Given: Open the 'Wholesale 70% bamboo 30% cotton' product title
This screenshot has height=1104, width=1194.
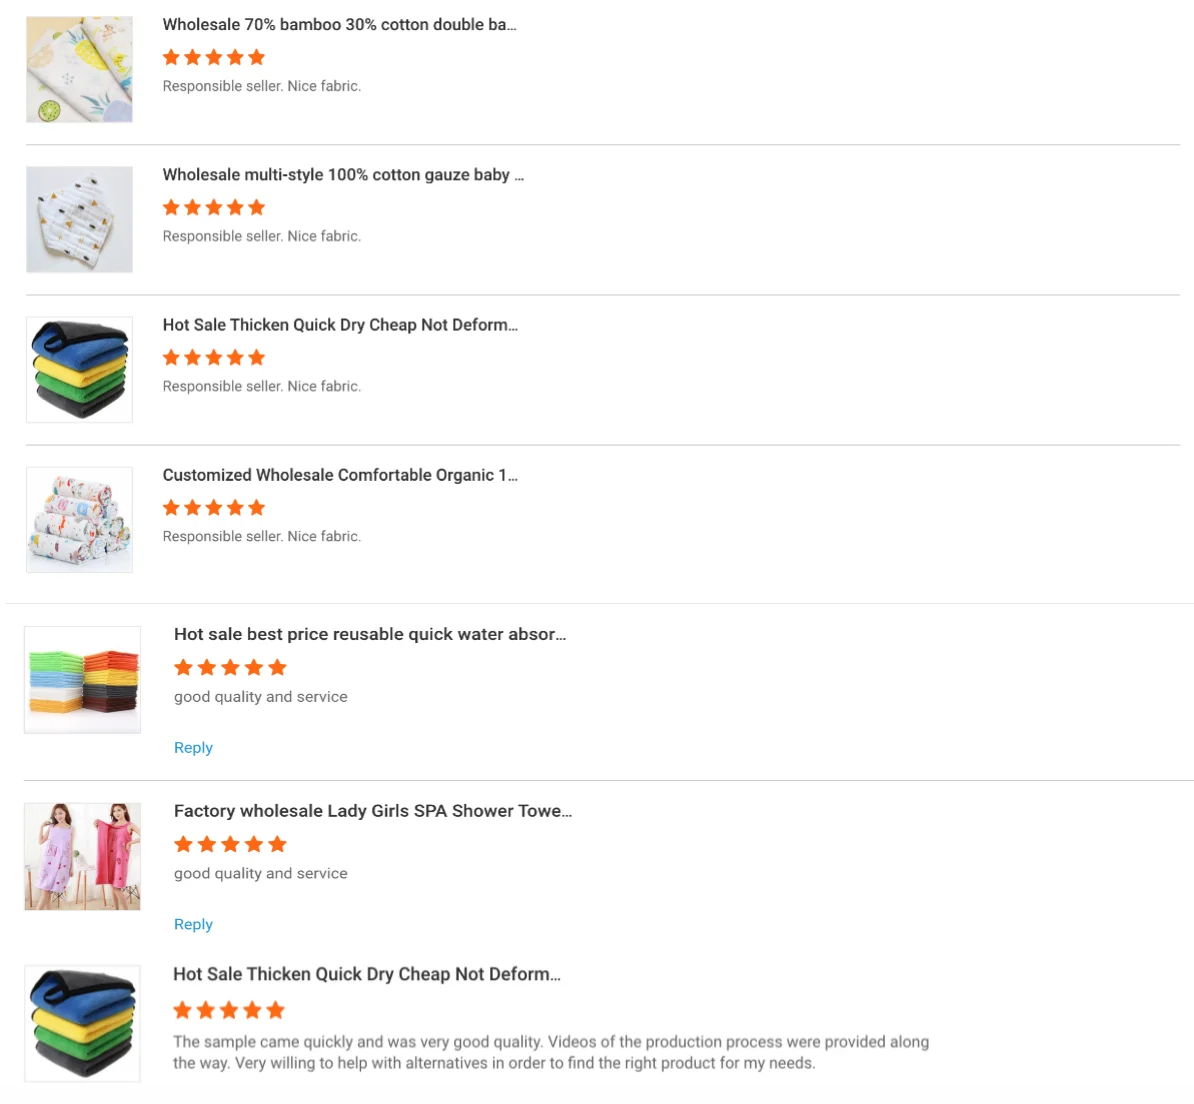Looking at the screenshot, I should (x=339, y=25).
